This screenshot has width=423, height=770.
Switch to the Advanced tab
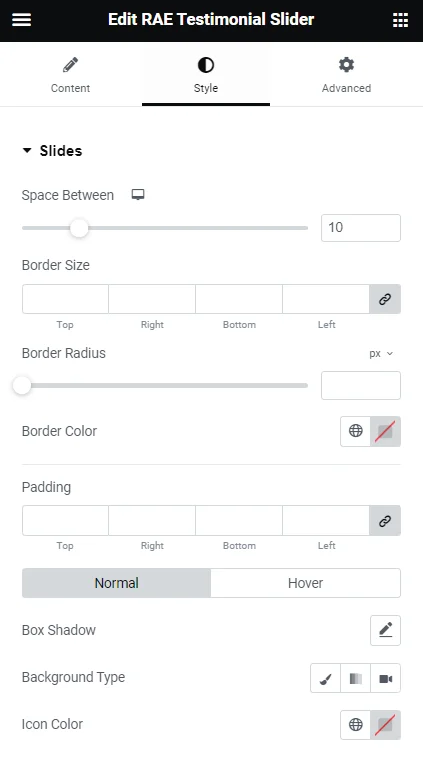click(346, 75)
